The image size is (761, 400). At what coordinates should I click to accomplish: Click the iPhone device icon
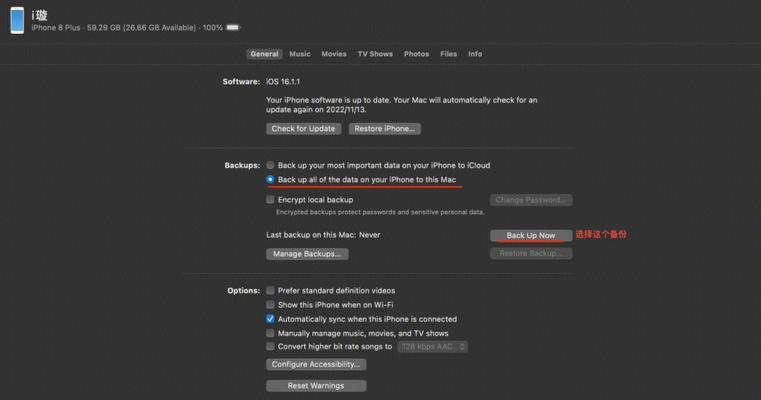pos(17,20)
